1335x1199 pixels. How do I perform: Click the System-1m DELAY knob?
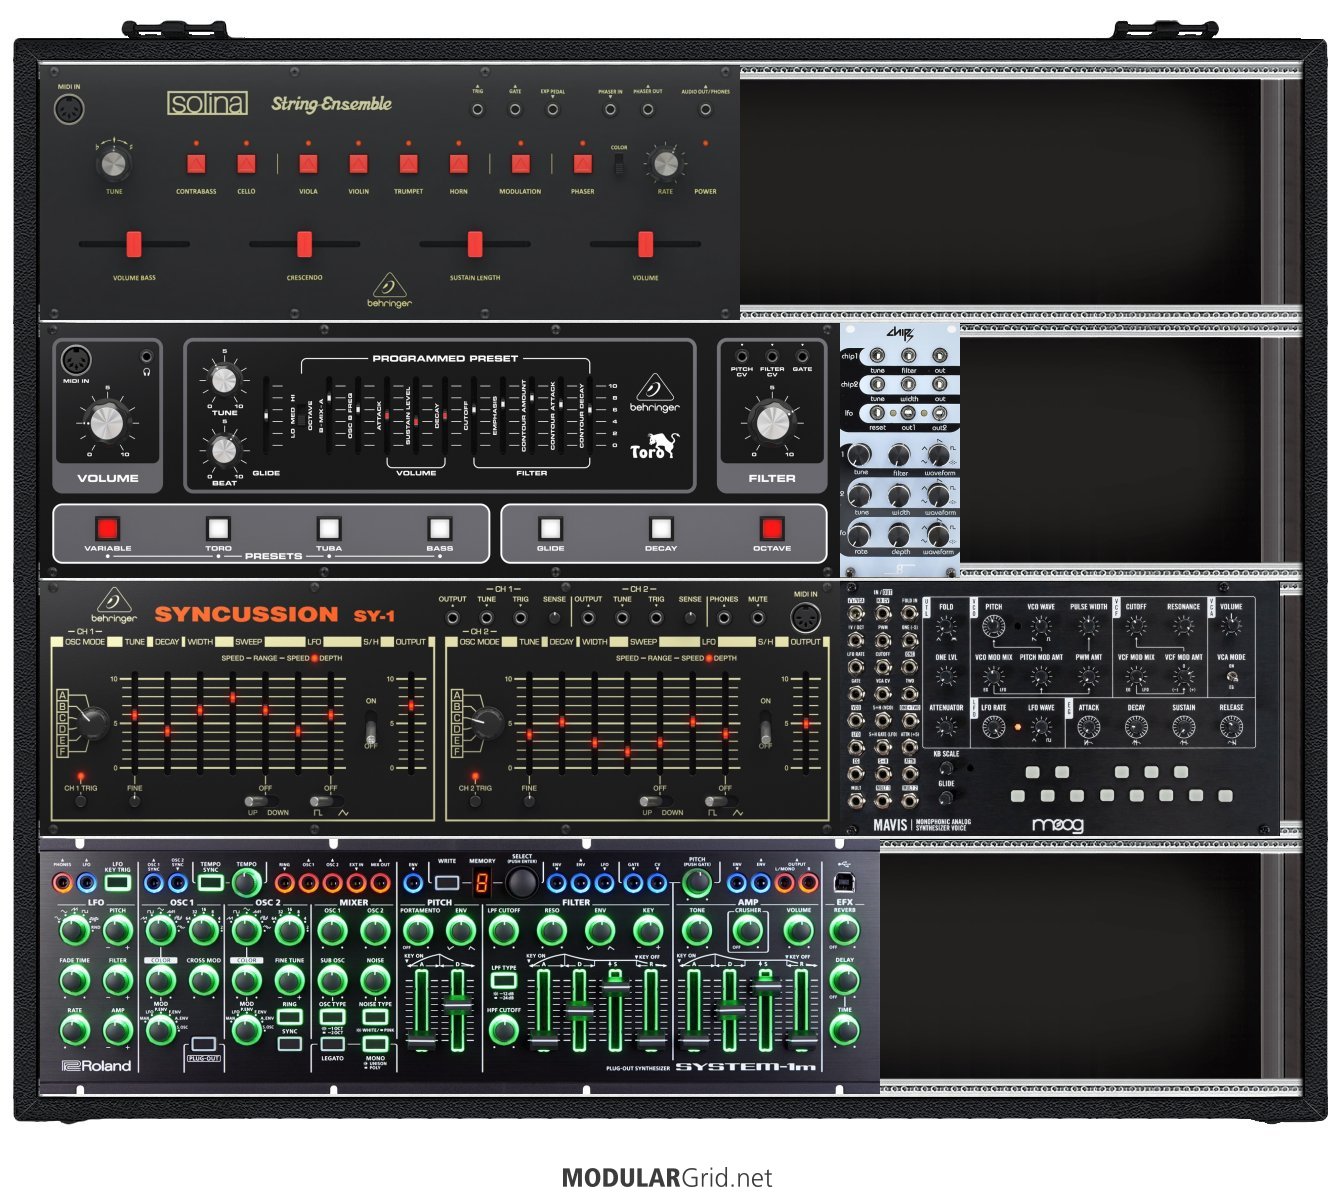coord(844,980)
